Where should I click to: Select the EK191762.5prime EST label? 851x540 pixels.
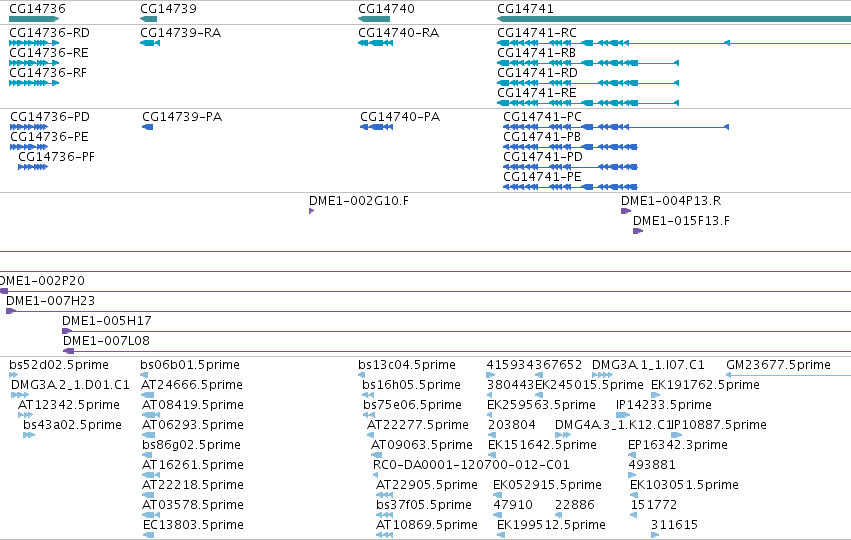(x=706, y=385)
